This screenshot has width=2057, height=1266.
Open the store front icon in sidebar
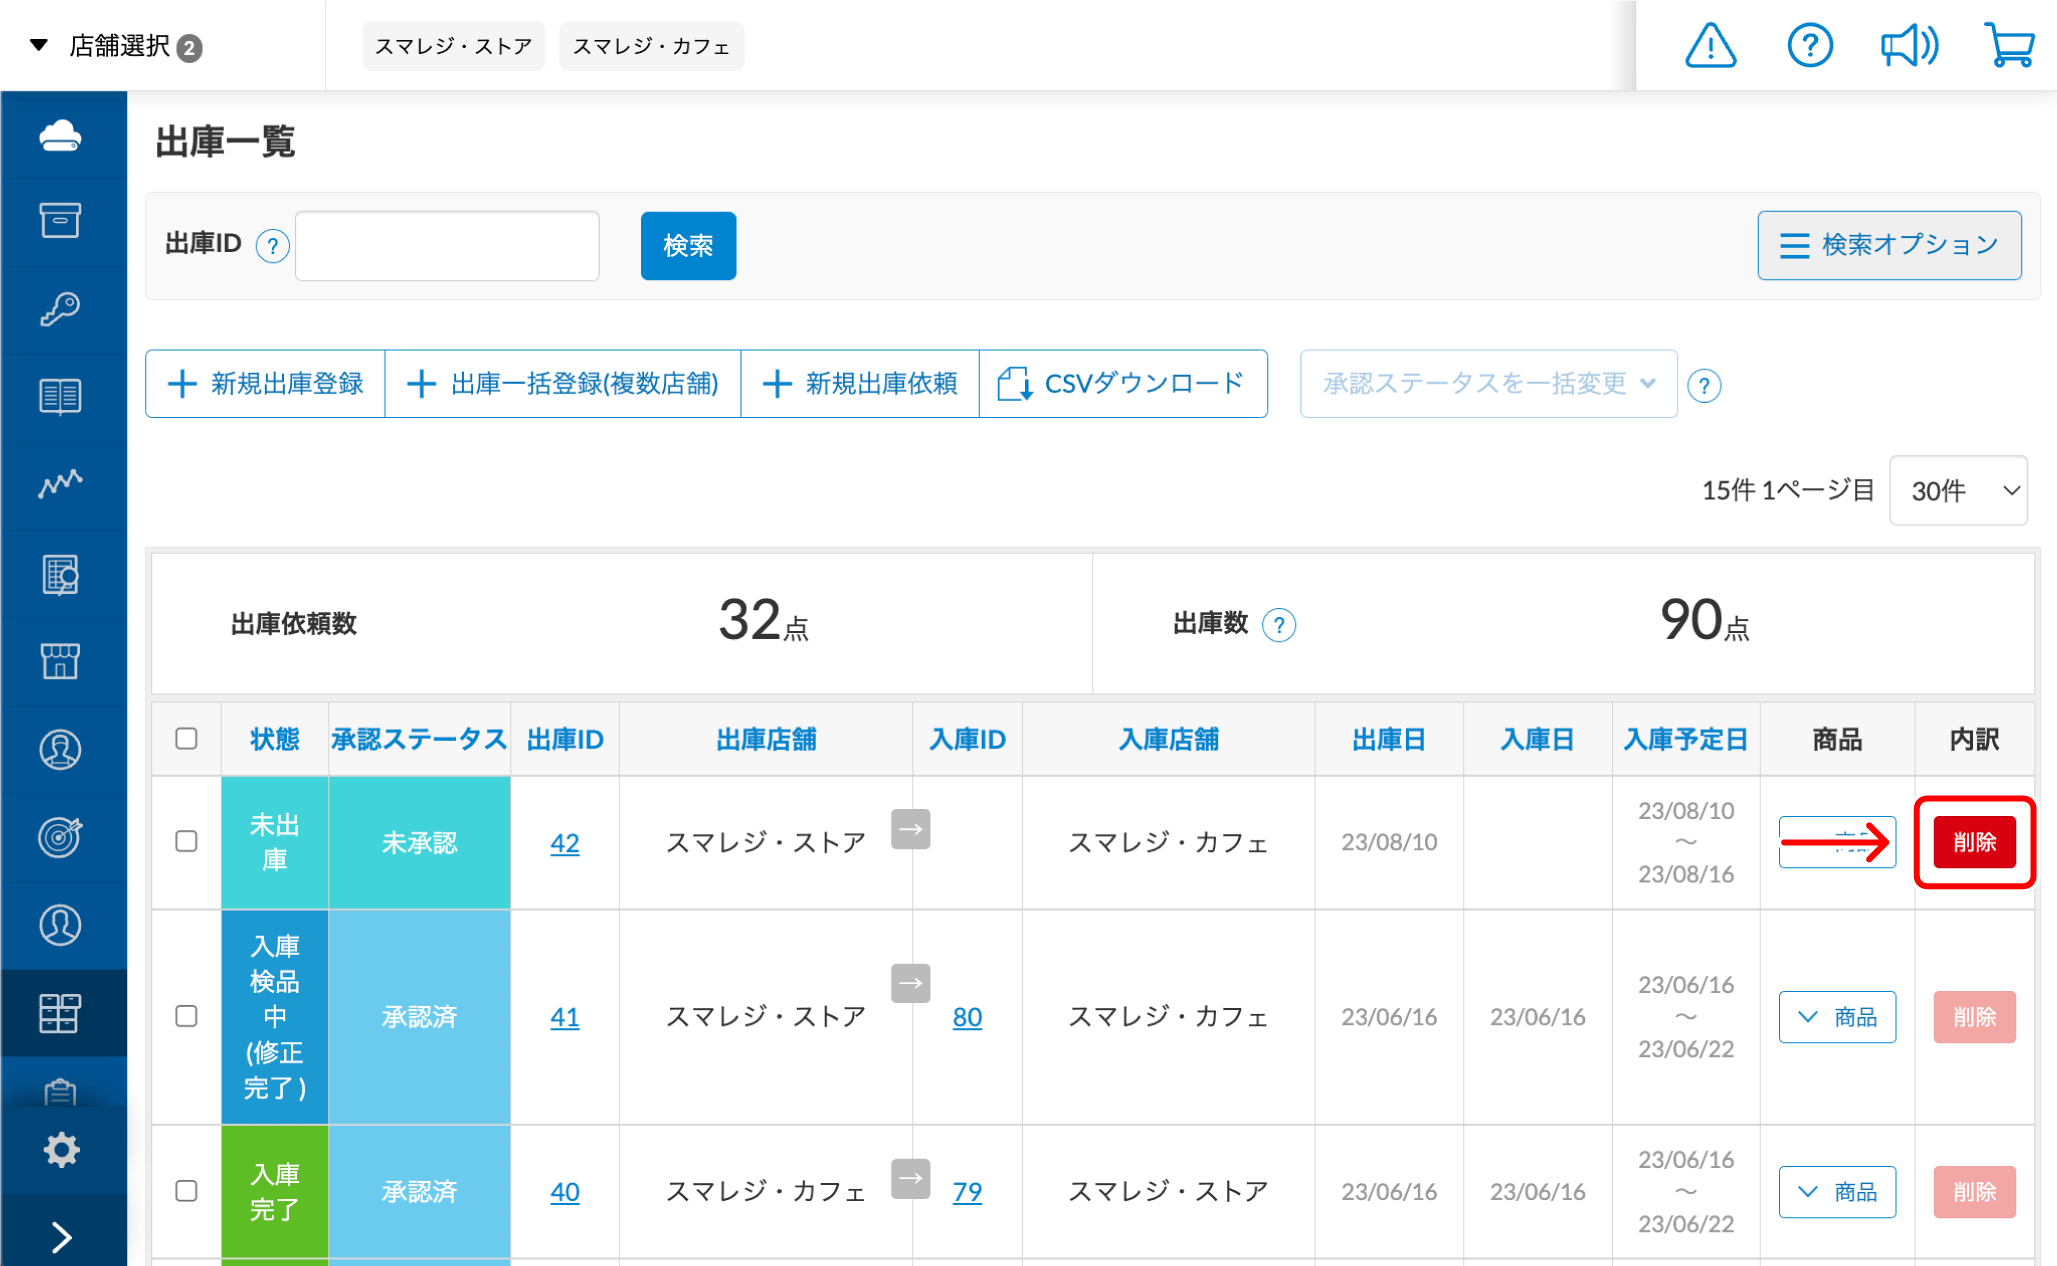(x=60, y=661)
